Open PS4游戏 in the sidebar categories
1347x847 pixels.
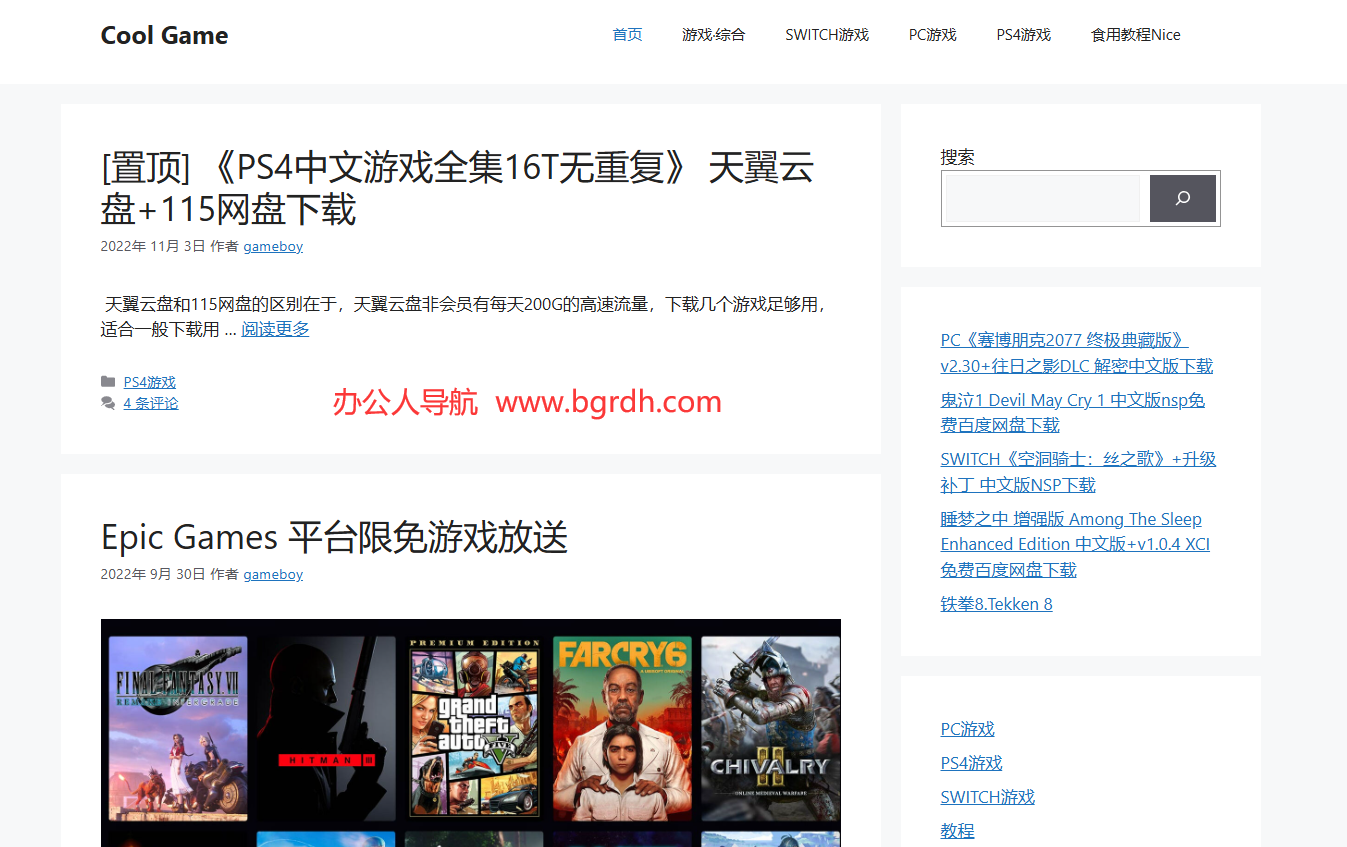pos(971,763)
